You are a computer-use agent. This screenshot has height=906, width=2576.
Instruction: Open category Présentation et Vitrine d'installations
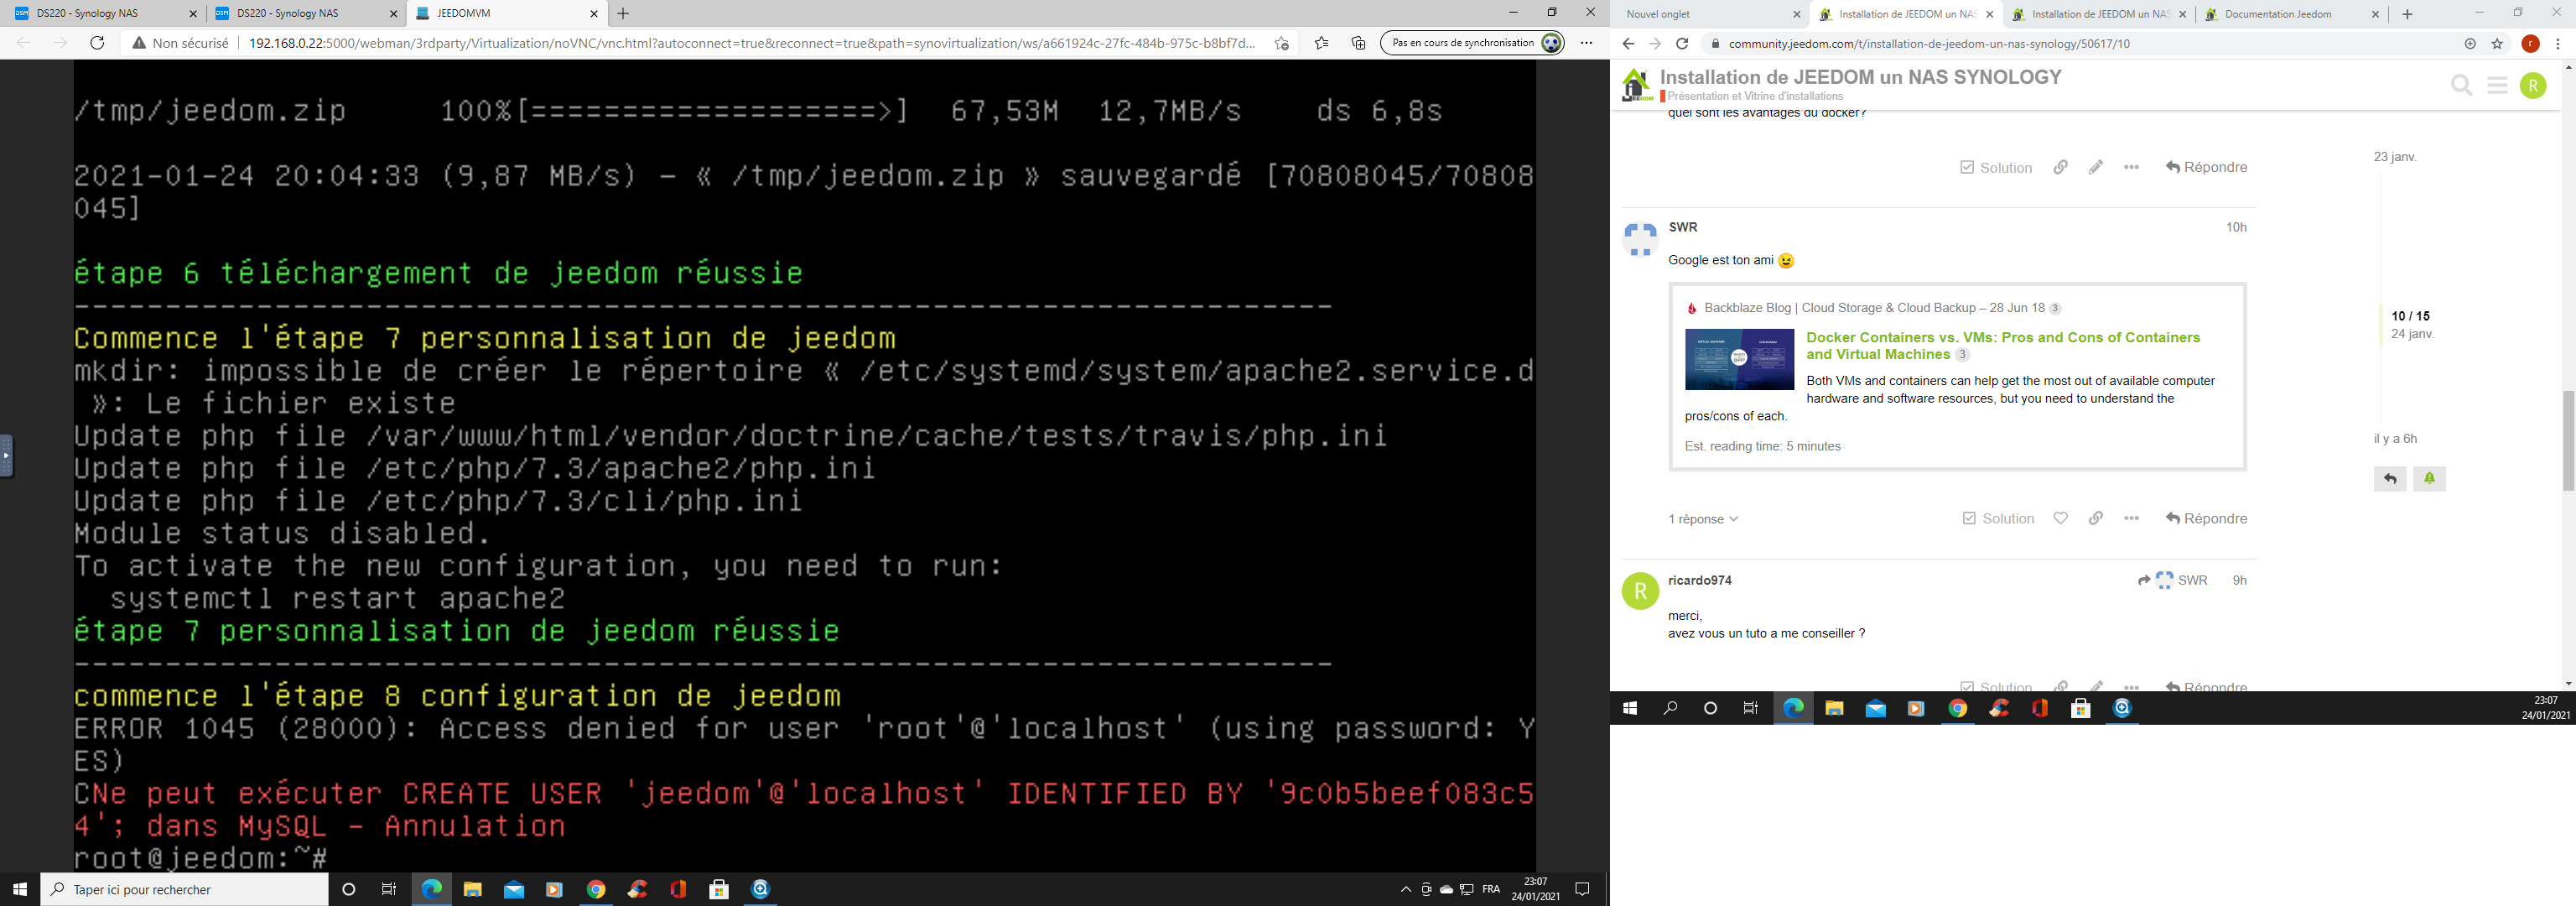tap(1755, 96)
